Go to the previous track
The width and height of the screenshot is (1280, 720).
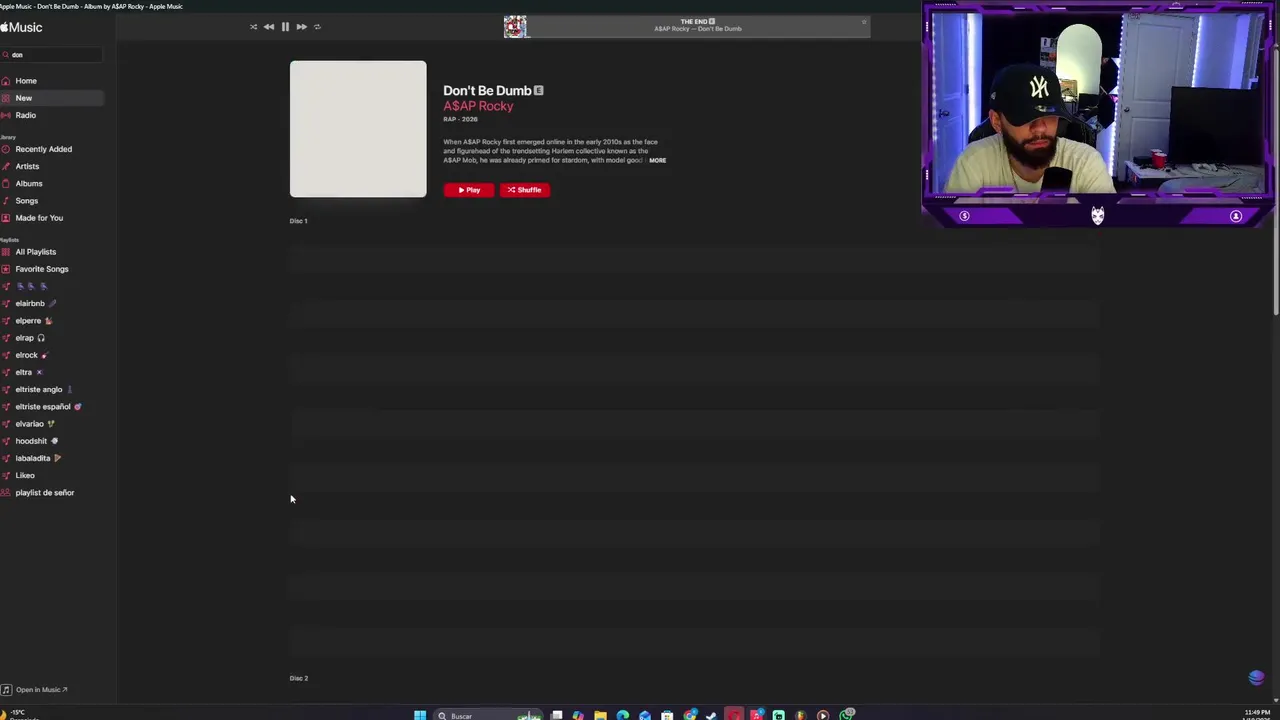pos(269,27)
